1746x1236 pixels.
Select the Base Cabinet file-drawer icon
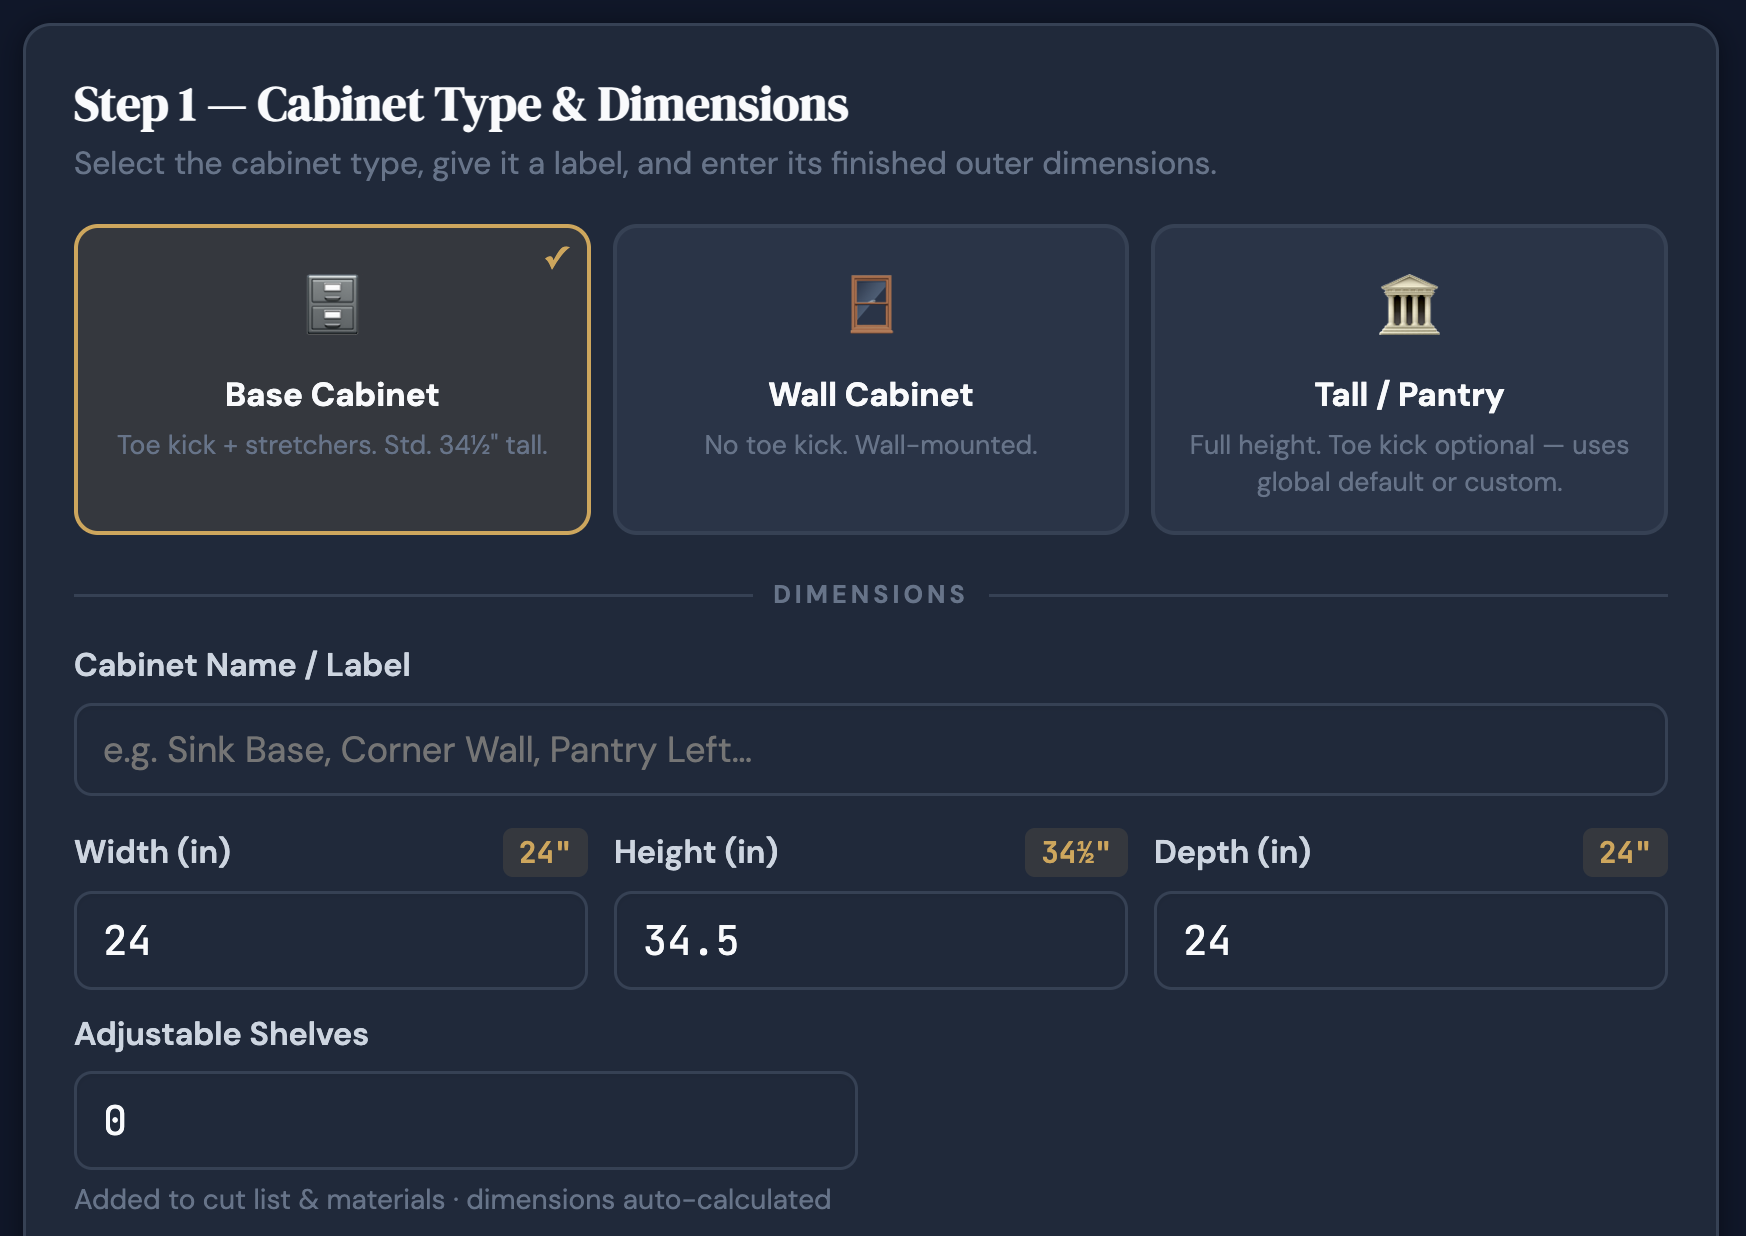(331, 305)
